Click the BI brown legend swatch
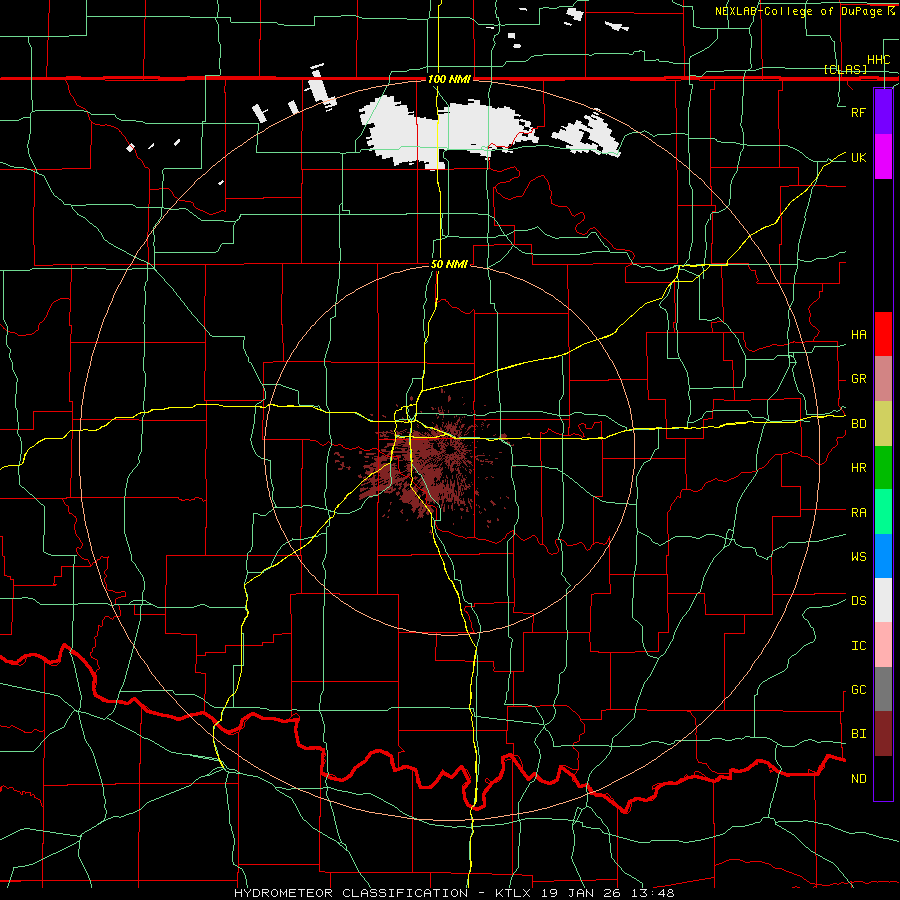The width and height of the screenshot is (900, 900). pos(883,734)
